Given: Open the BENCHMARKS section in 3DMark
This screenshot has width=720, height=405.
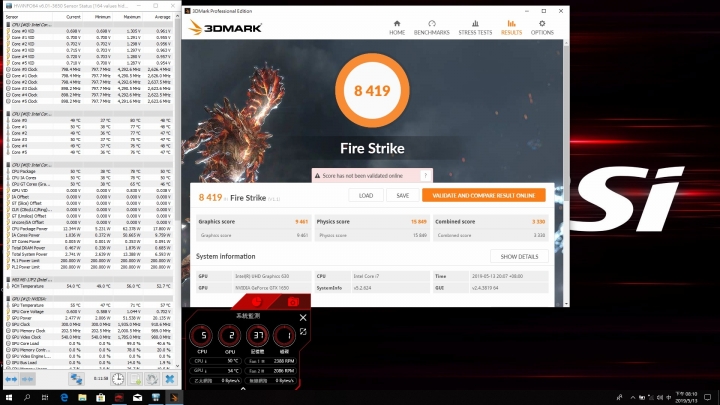Looking at the screenshot, I should tap(431, 28).
